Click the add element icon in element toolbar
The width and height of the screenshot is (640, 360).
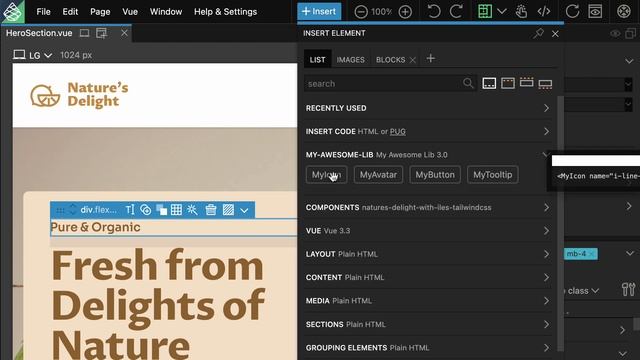(x=145, y=210)
